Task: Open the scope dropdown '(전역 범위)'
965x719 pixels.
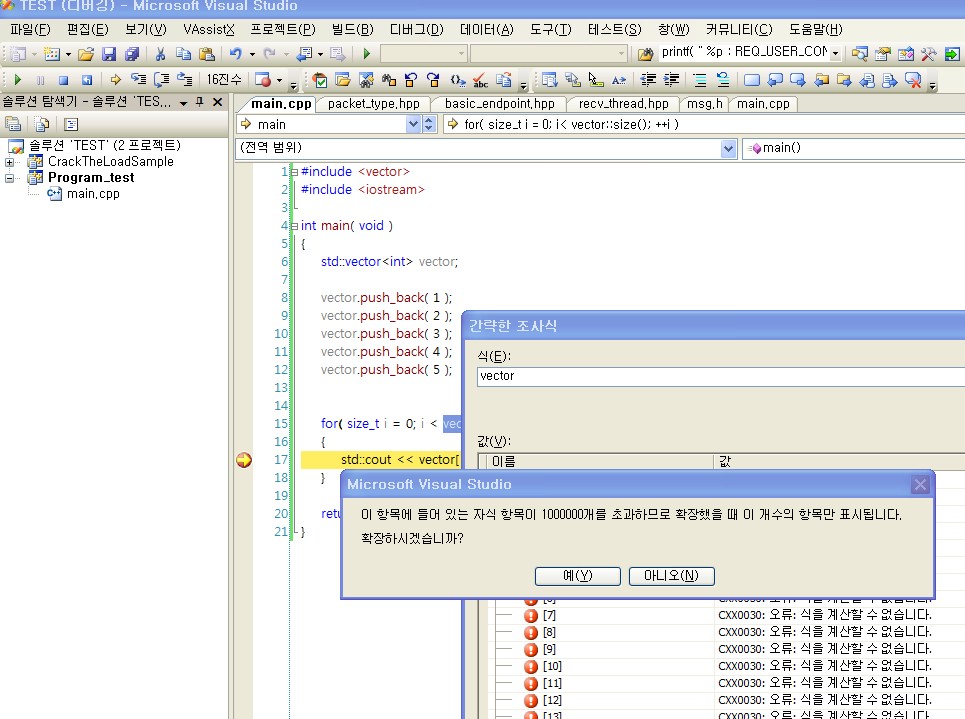Action: click(729, 148)
